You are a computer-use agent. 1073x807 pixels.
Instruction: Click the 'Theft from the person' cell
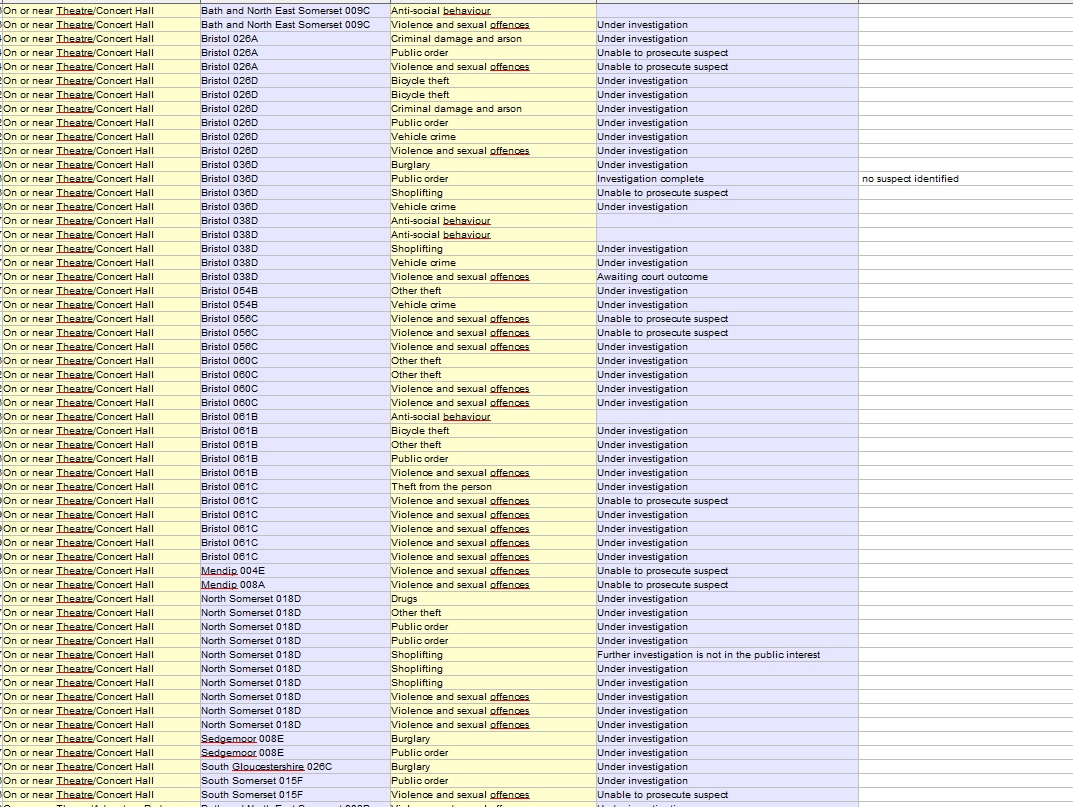click(441, 487)
